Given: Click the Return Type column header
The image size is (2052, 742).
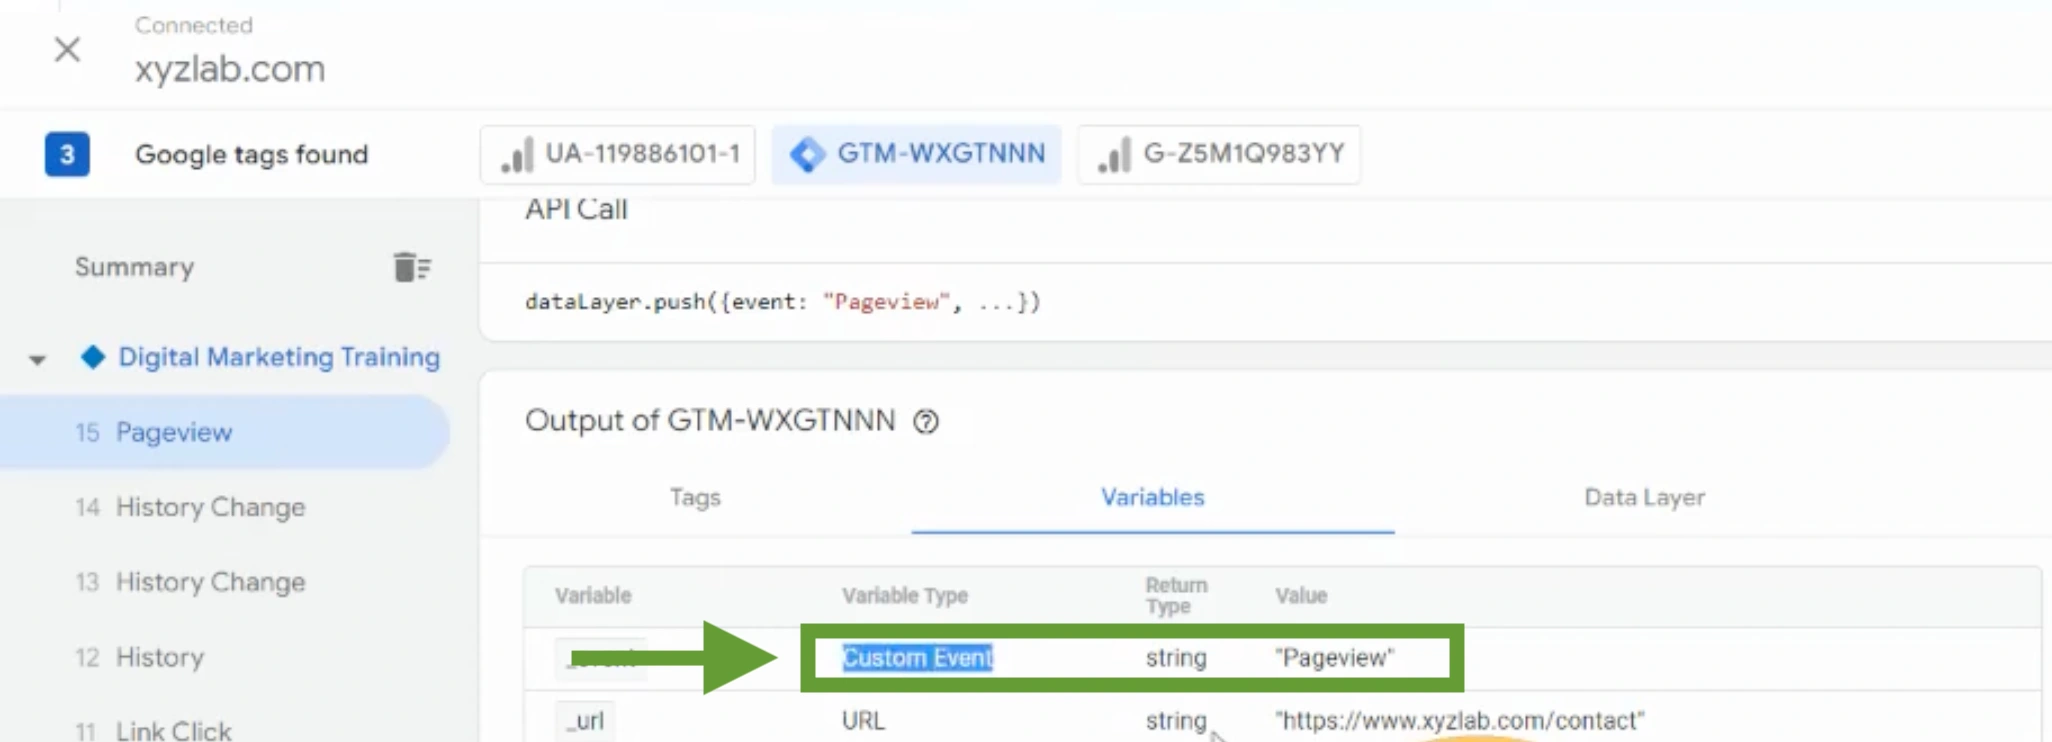Looking at the screenshot, I should pyautogui.click(x=1176, y=596).
